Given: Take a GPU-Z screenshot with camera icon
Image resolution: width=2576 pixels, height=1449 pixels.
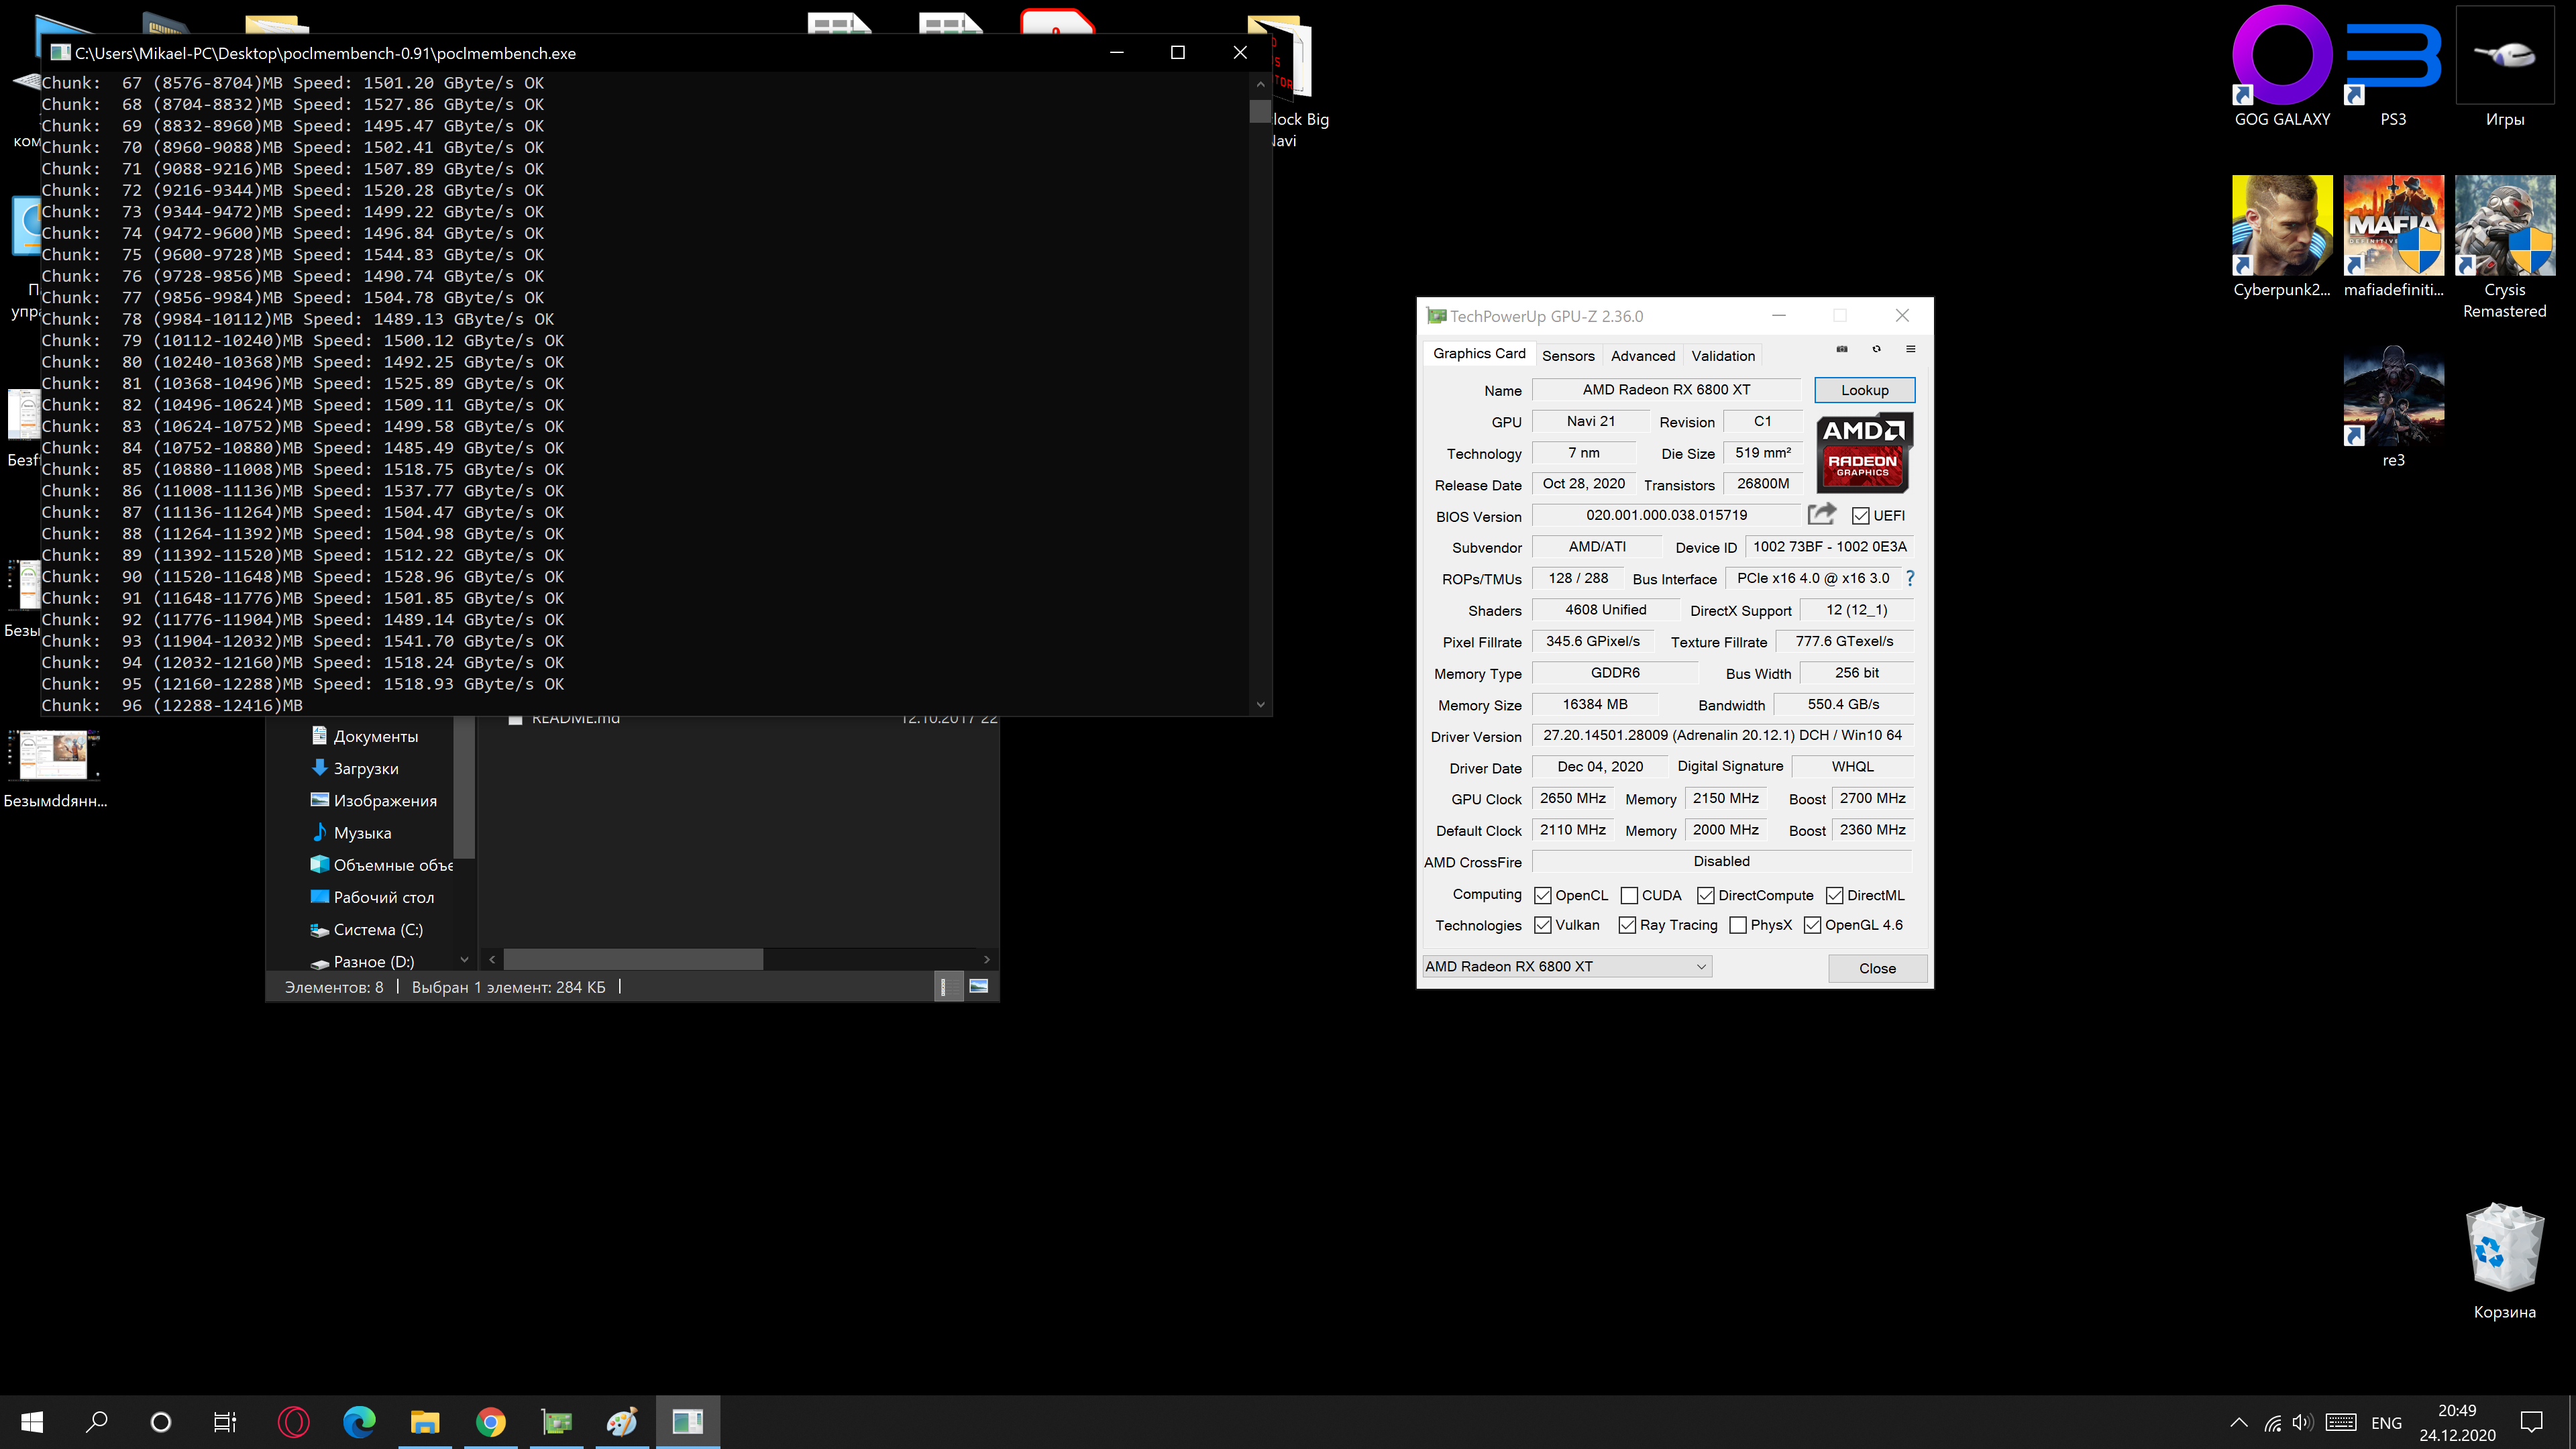Looking at the screenshot, I should tap(1841, 349).
